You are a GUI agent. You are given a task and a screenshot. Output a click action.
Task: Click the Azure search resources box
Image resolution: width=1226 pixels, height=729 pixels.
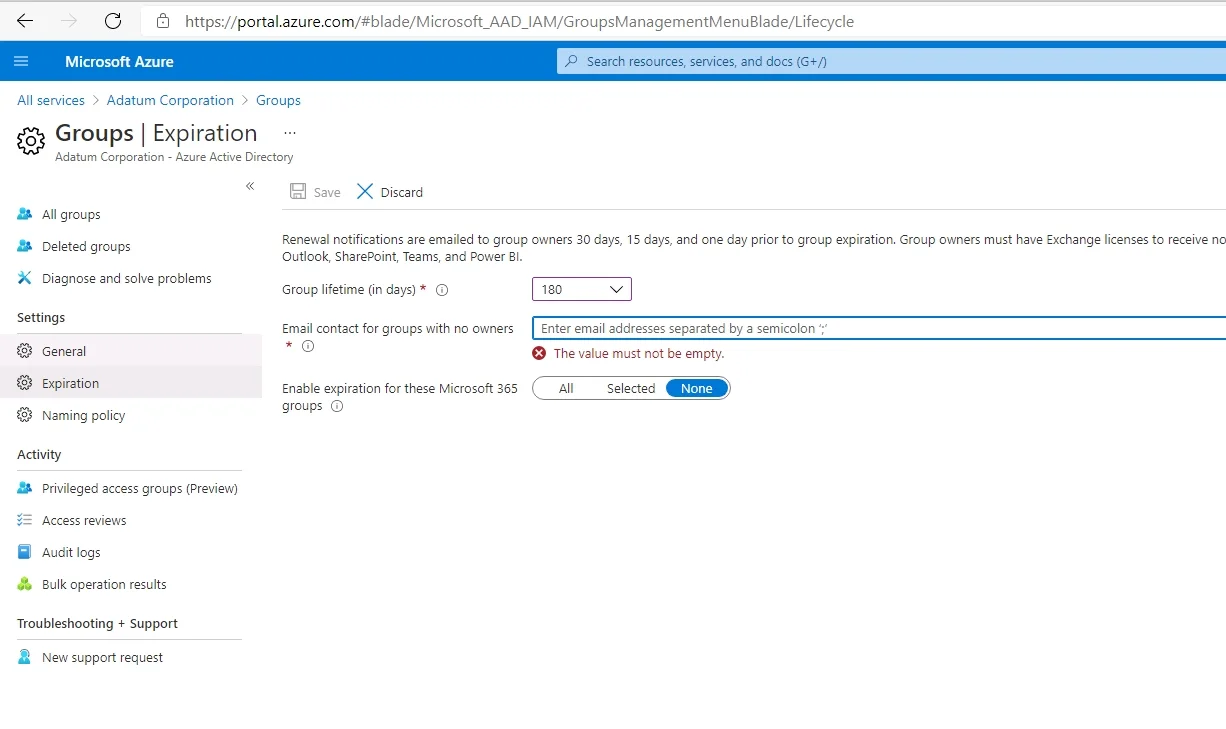pyautogui.click(x=891, y=61)
